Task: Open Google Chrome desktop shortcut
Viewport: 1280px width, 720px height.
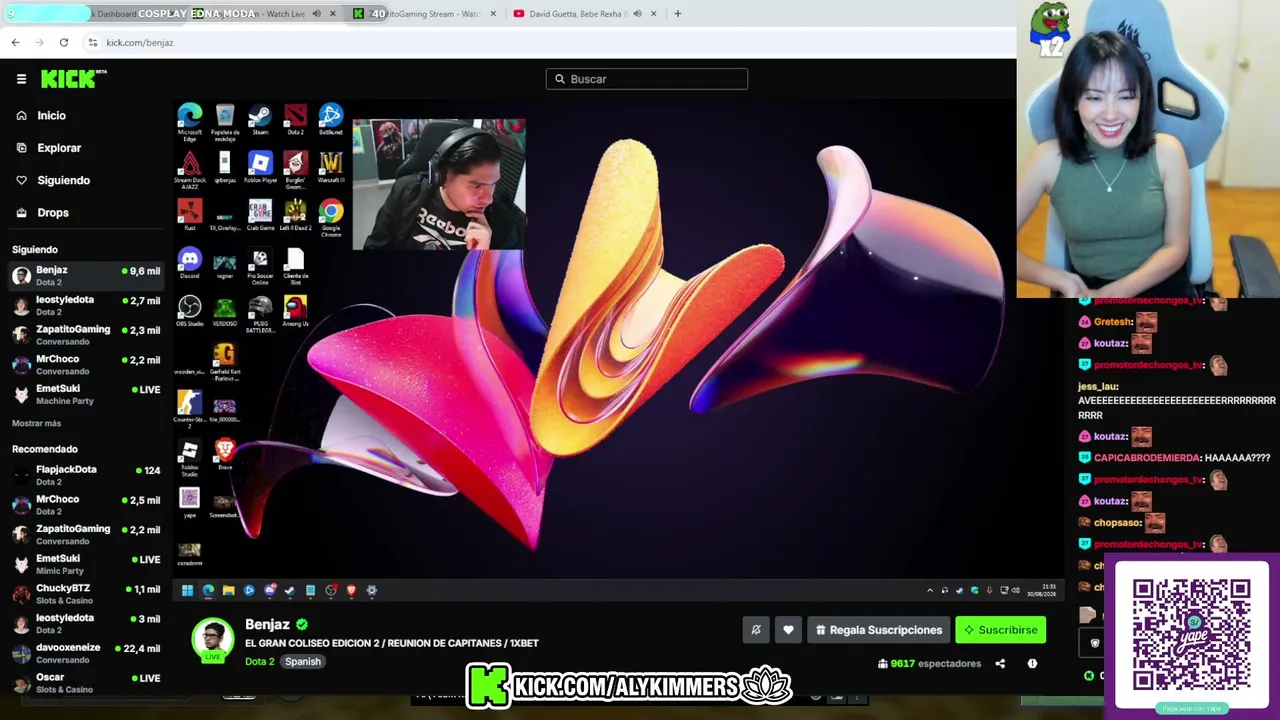Action: [x=330, y=217]
